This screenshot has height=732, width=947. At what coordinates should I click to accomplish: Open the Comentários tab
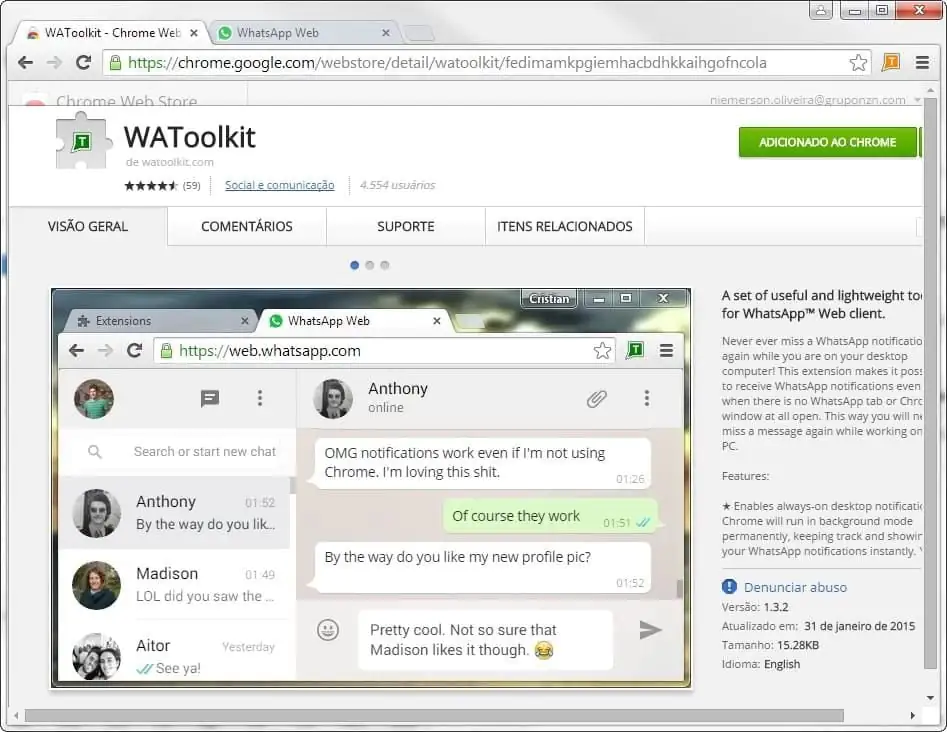tap(246, 226)
